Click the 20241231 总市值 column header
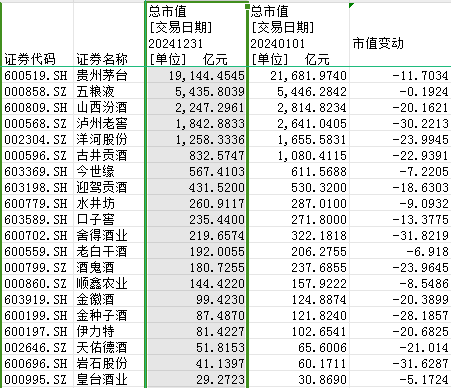This screenshot has width=451, height=388. point(196,35)
